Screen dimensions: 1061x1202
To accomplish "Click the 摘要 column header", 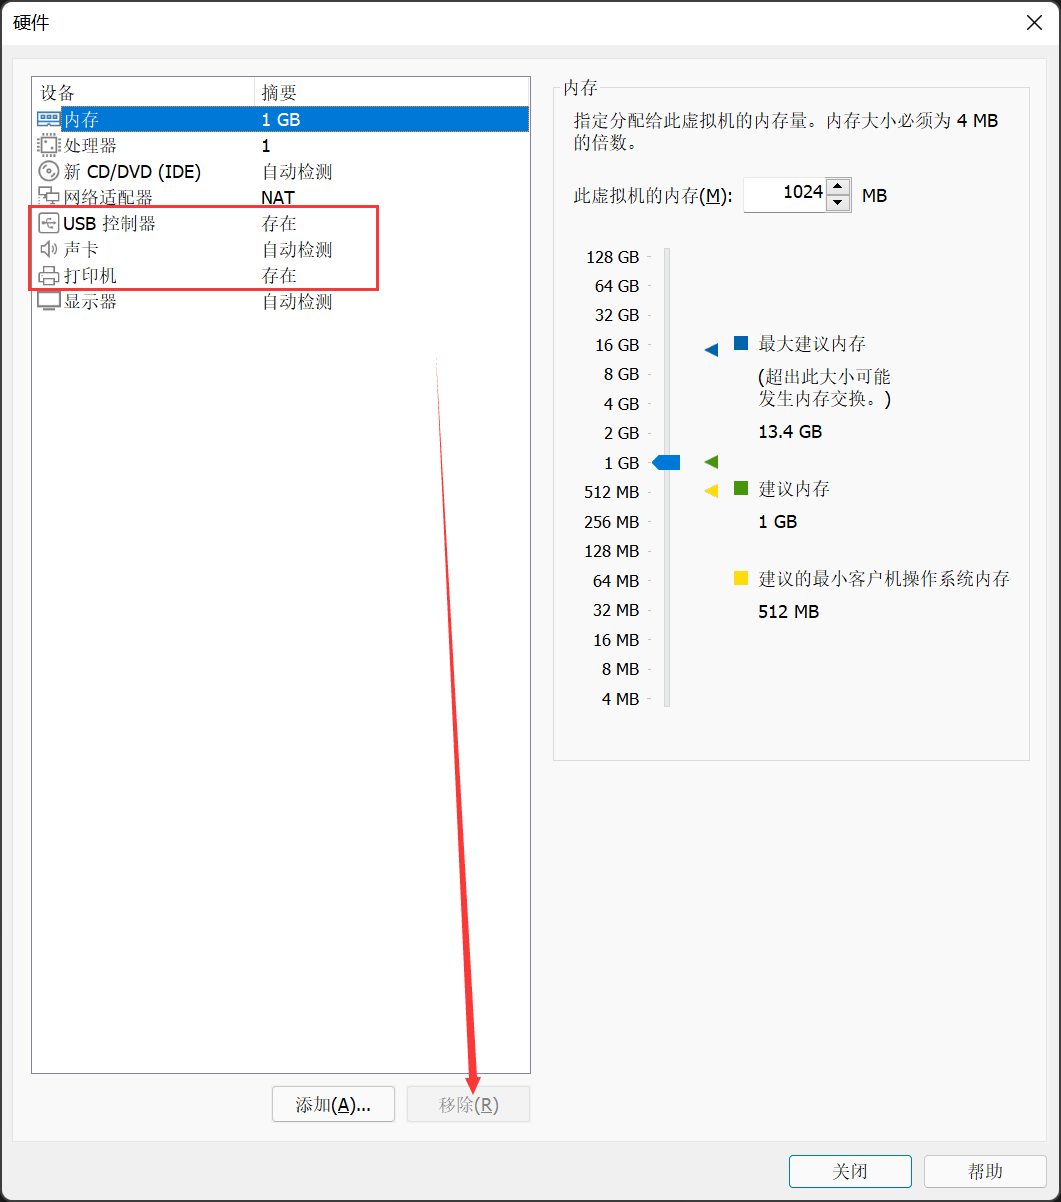I will coord(392,92).
